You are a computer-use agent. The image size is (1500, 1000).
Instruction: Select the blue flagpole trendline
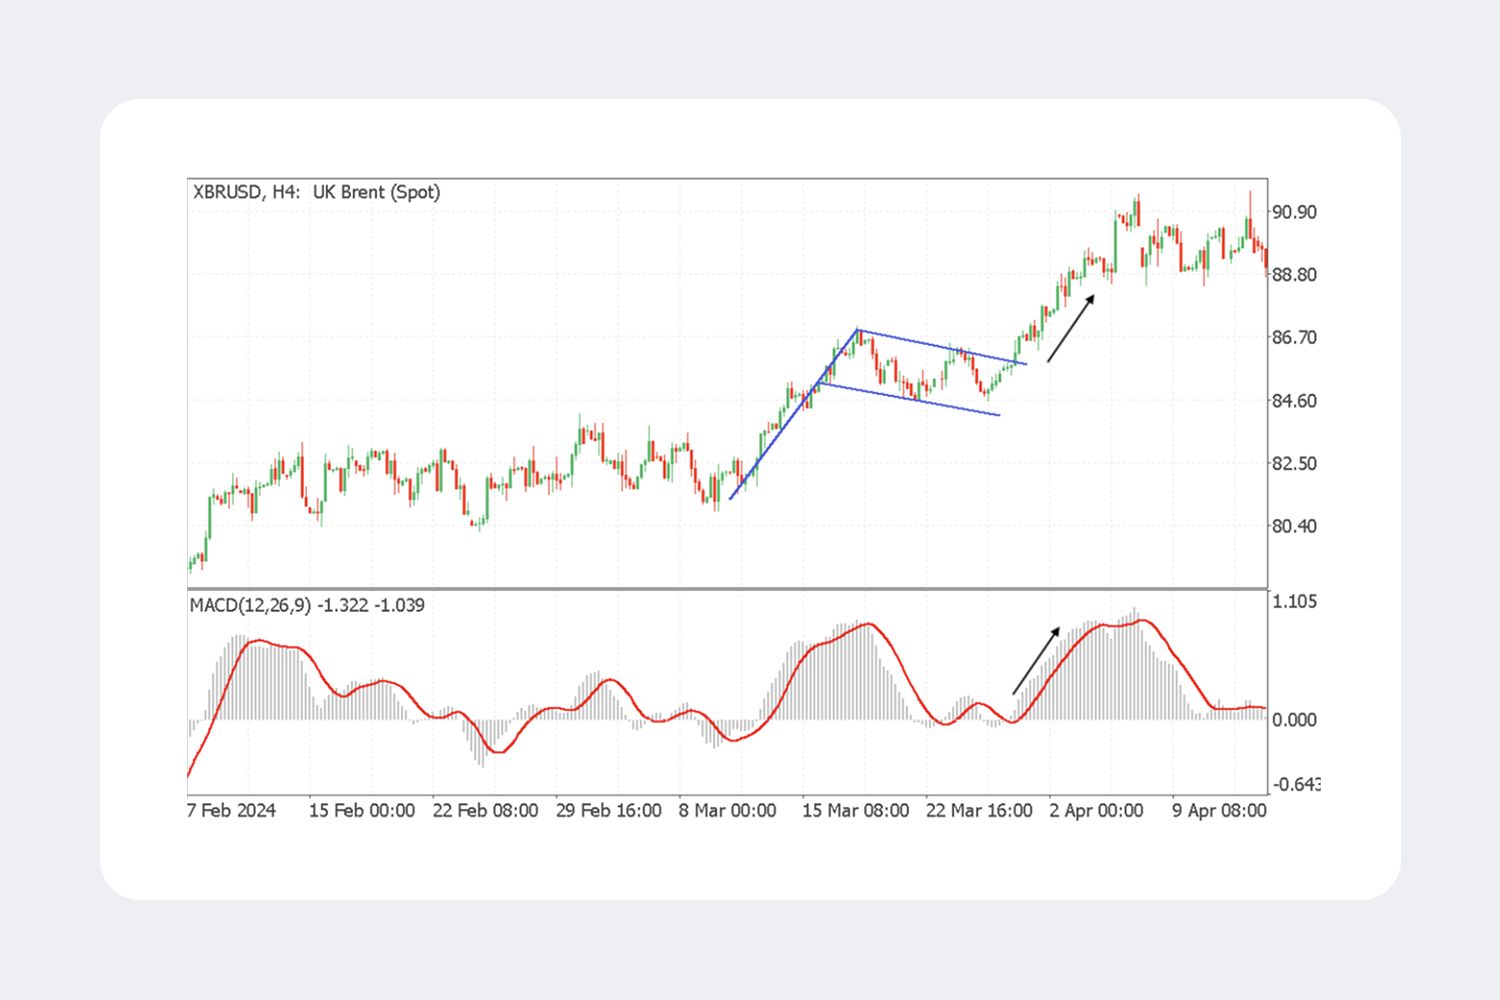point(794,414)
